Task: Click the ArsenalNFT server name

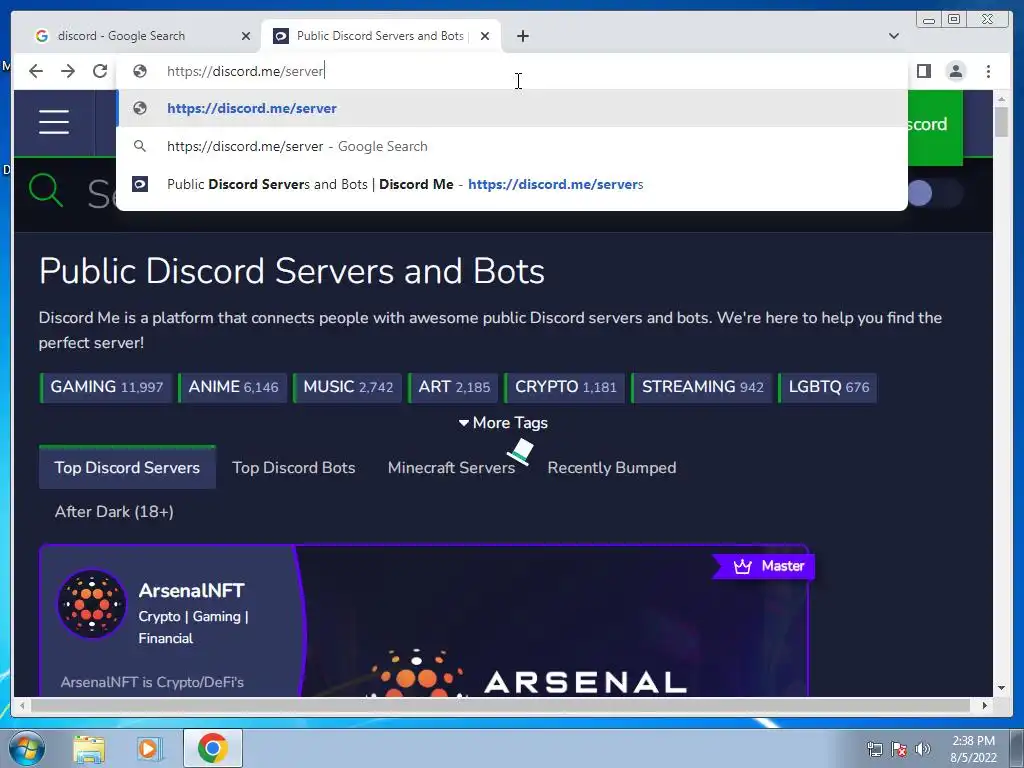Action: tap(191, 590)
